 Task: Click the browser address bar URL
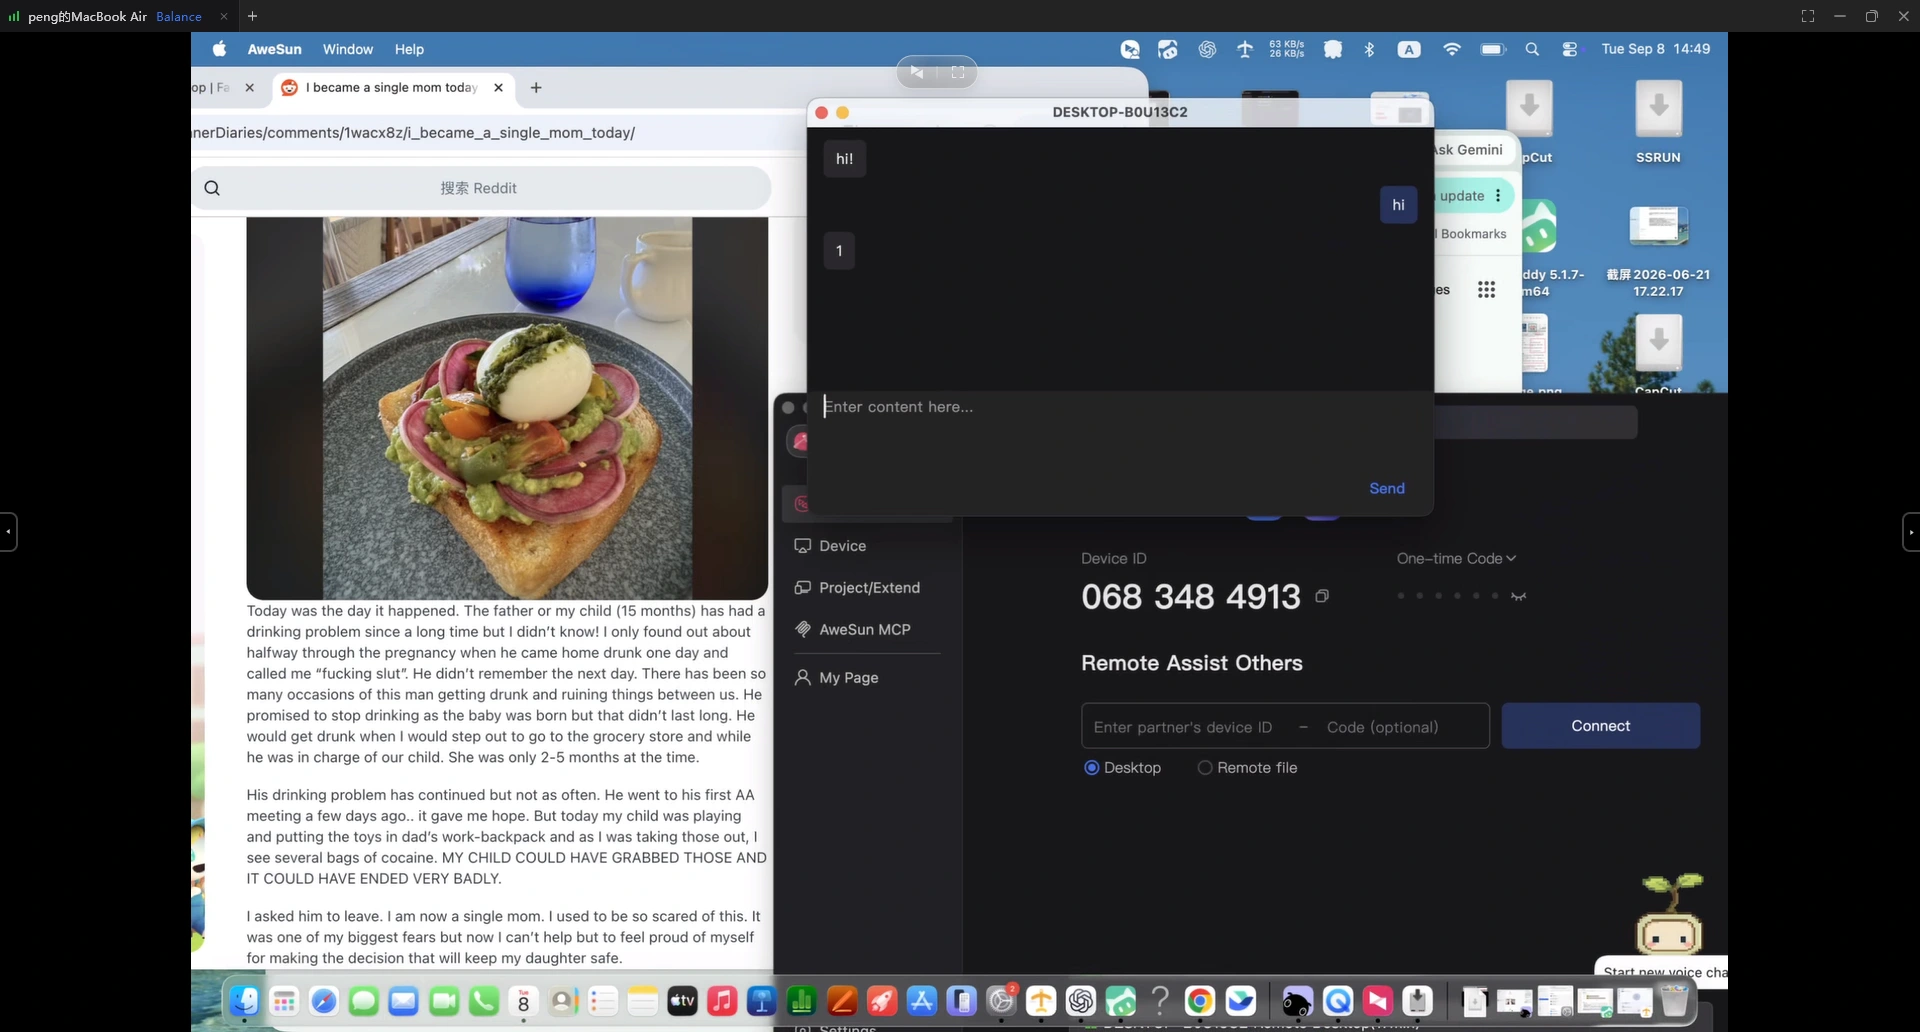(x=413, y=133)
